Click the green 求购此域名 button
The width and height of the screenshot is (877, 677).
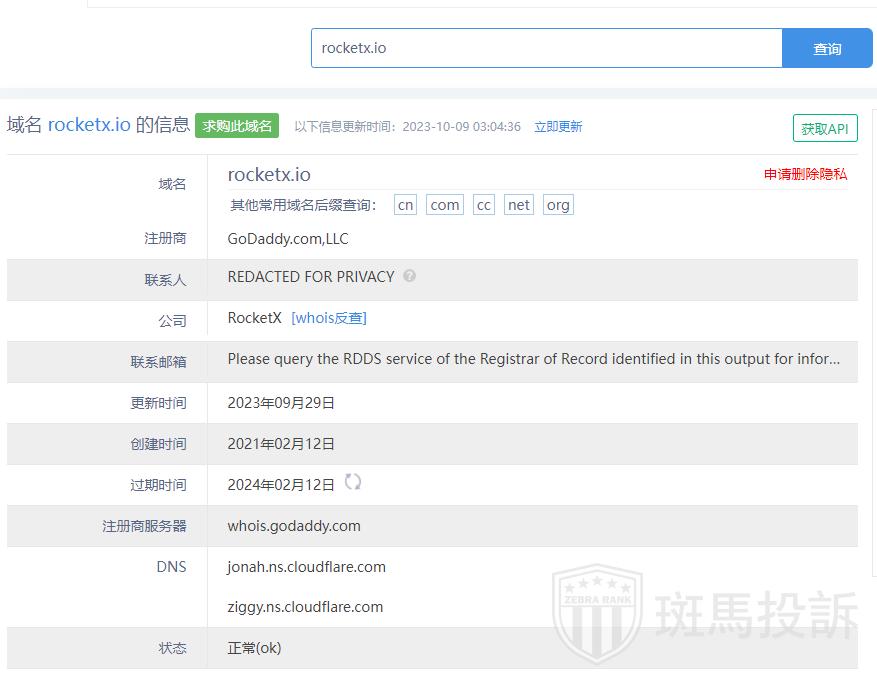pos(237,126)
